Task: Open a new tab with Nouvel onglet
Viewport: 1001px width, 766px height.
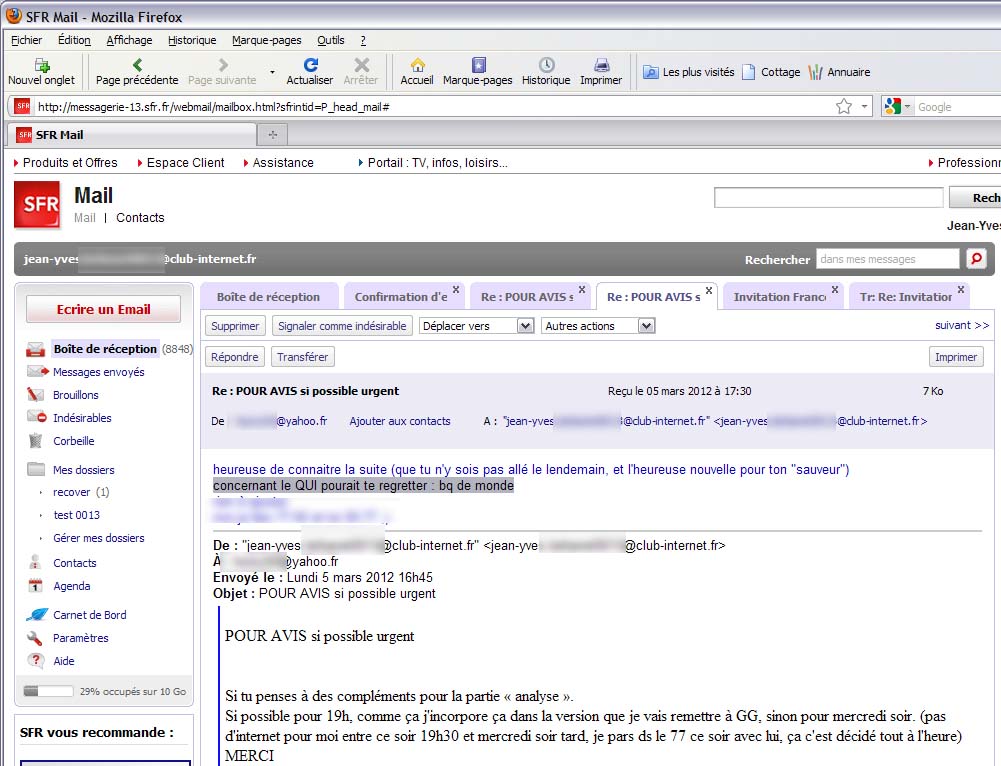Action: click(x=41, y=71)
